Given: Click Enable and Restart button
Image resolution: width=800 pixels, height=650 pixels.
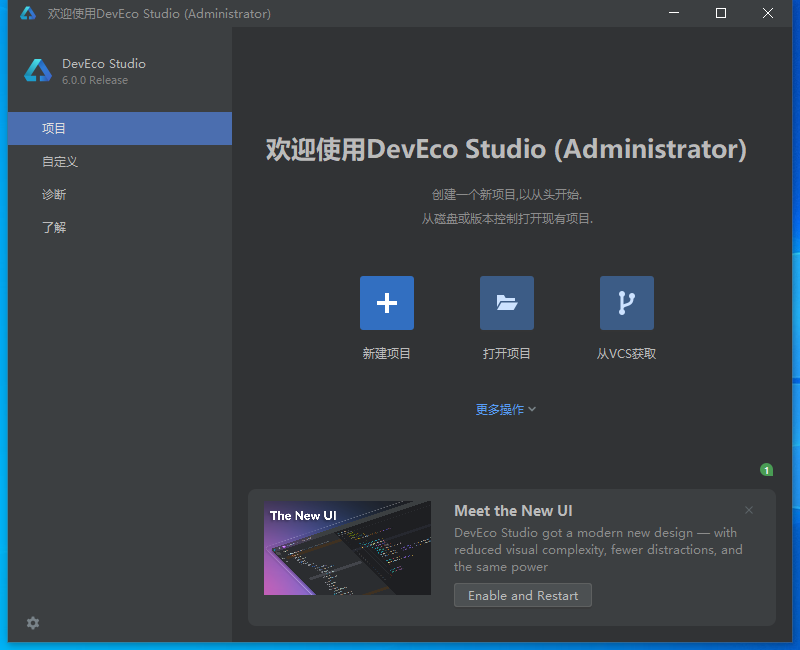Looking at the screenshot, I should pos(523,595).
